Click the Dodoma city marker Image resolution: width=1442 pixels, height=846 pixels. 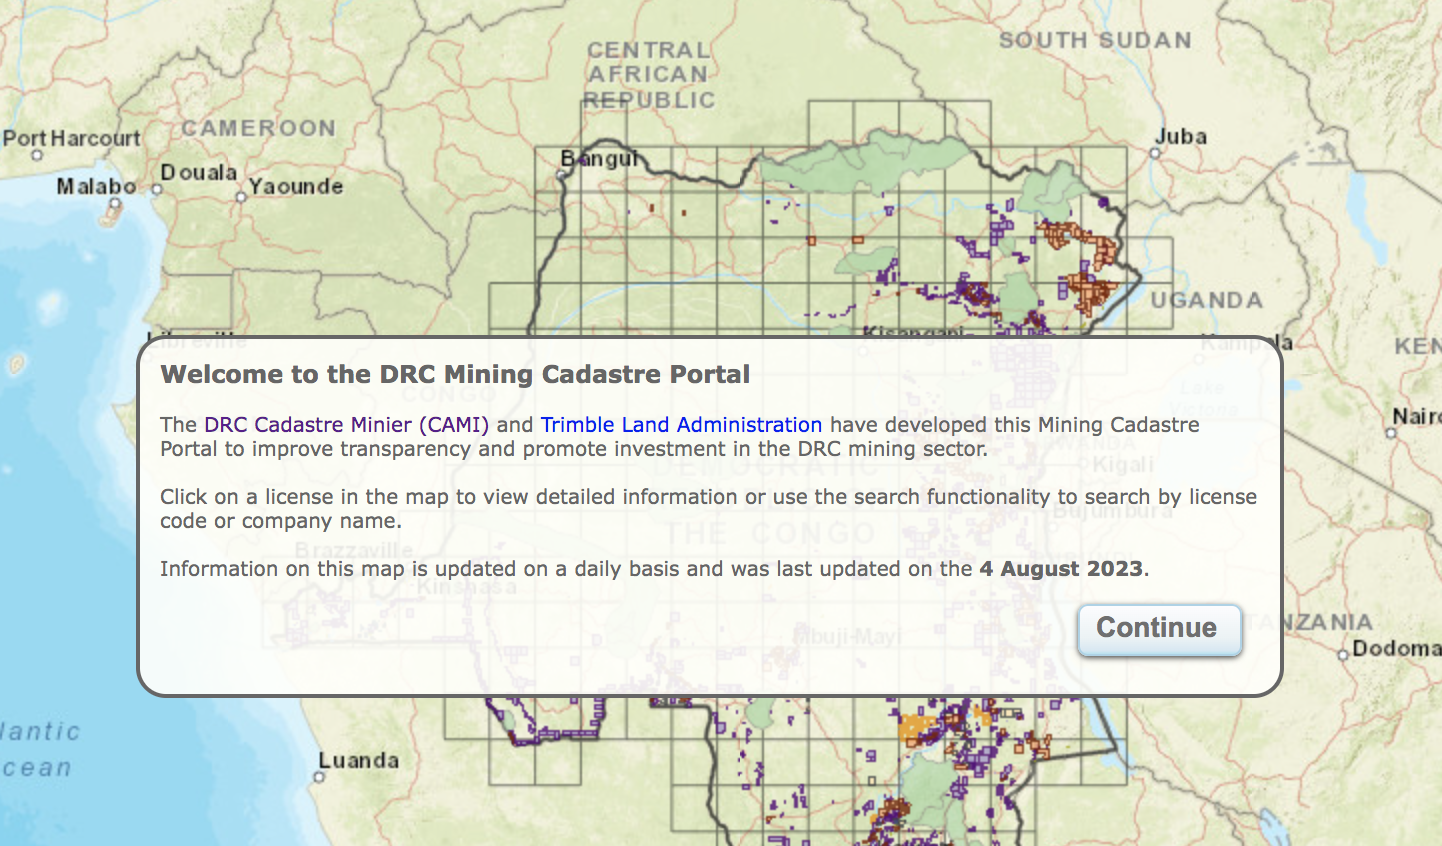1343,654
